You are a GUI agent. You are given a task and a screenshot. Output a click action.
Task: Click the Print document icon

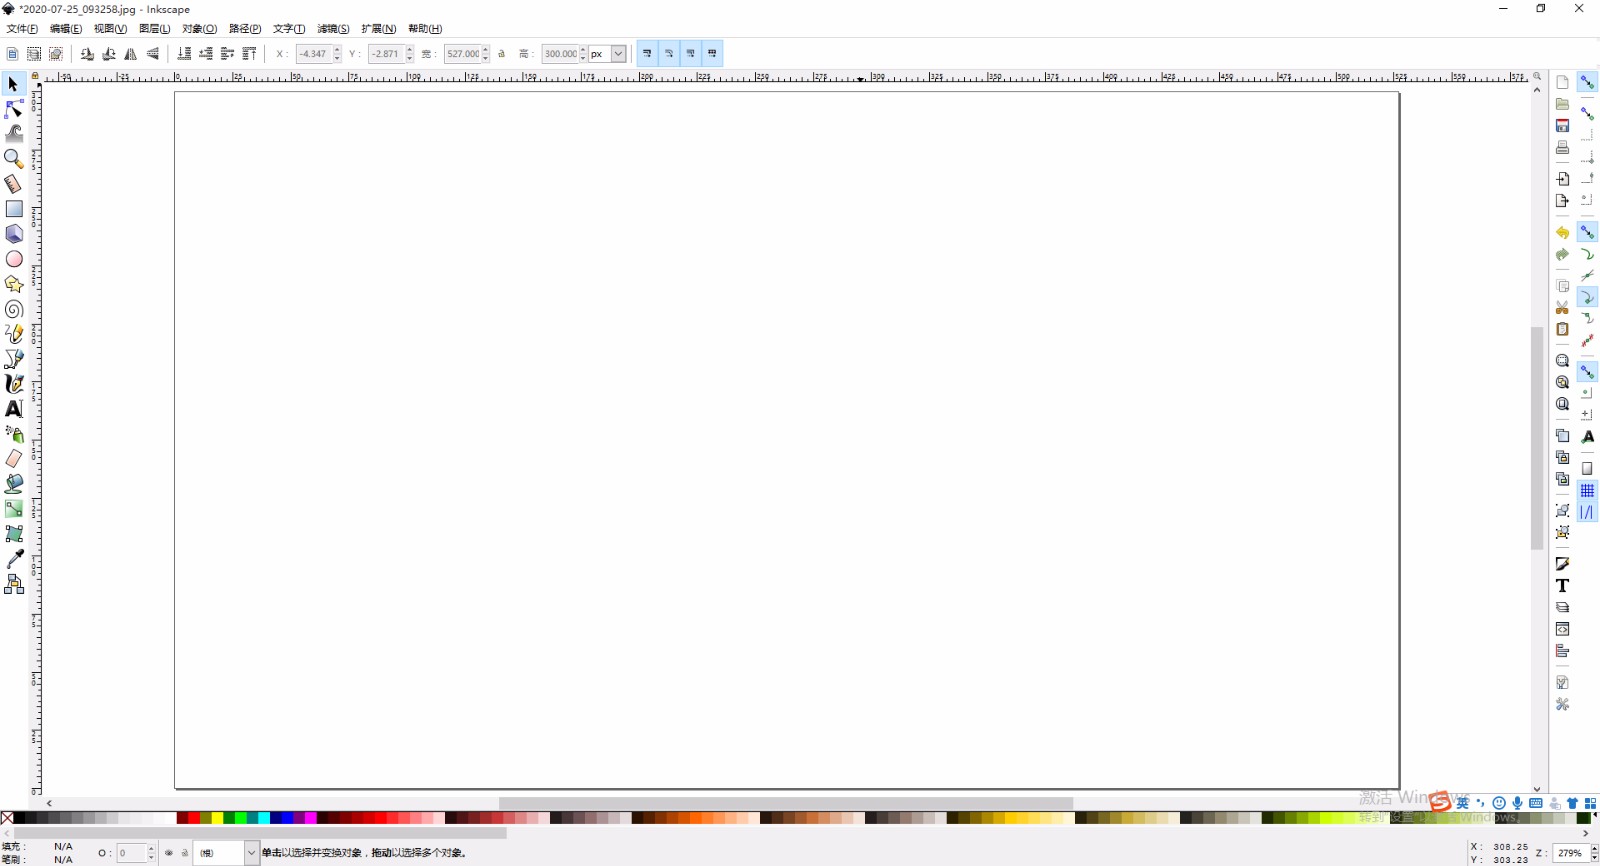1562,147
